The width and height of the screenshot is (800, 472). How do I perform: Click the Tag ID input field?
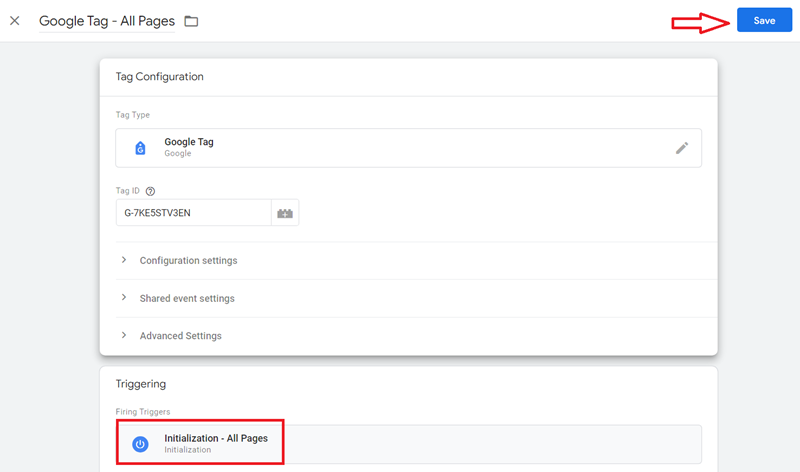tap(193, 213)
